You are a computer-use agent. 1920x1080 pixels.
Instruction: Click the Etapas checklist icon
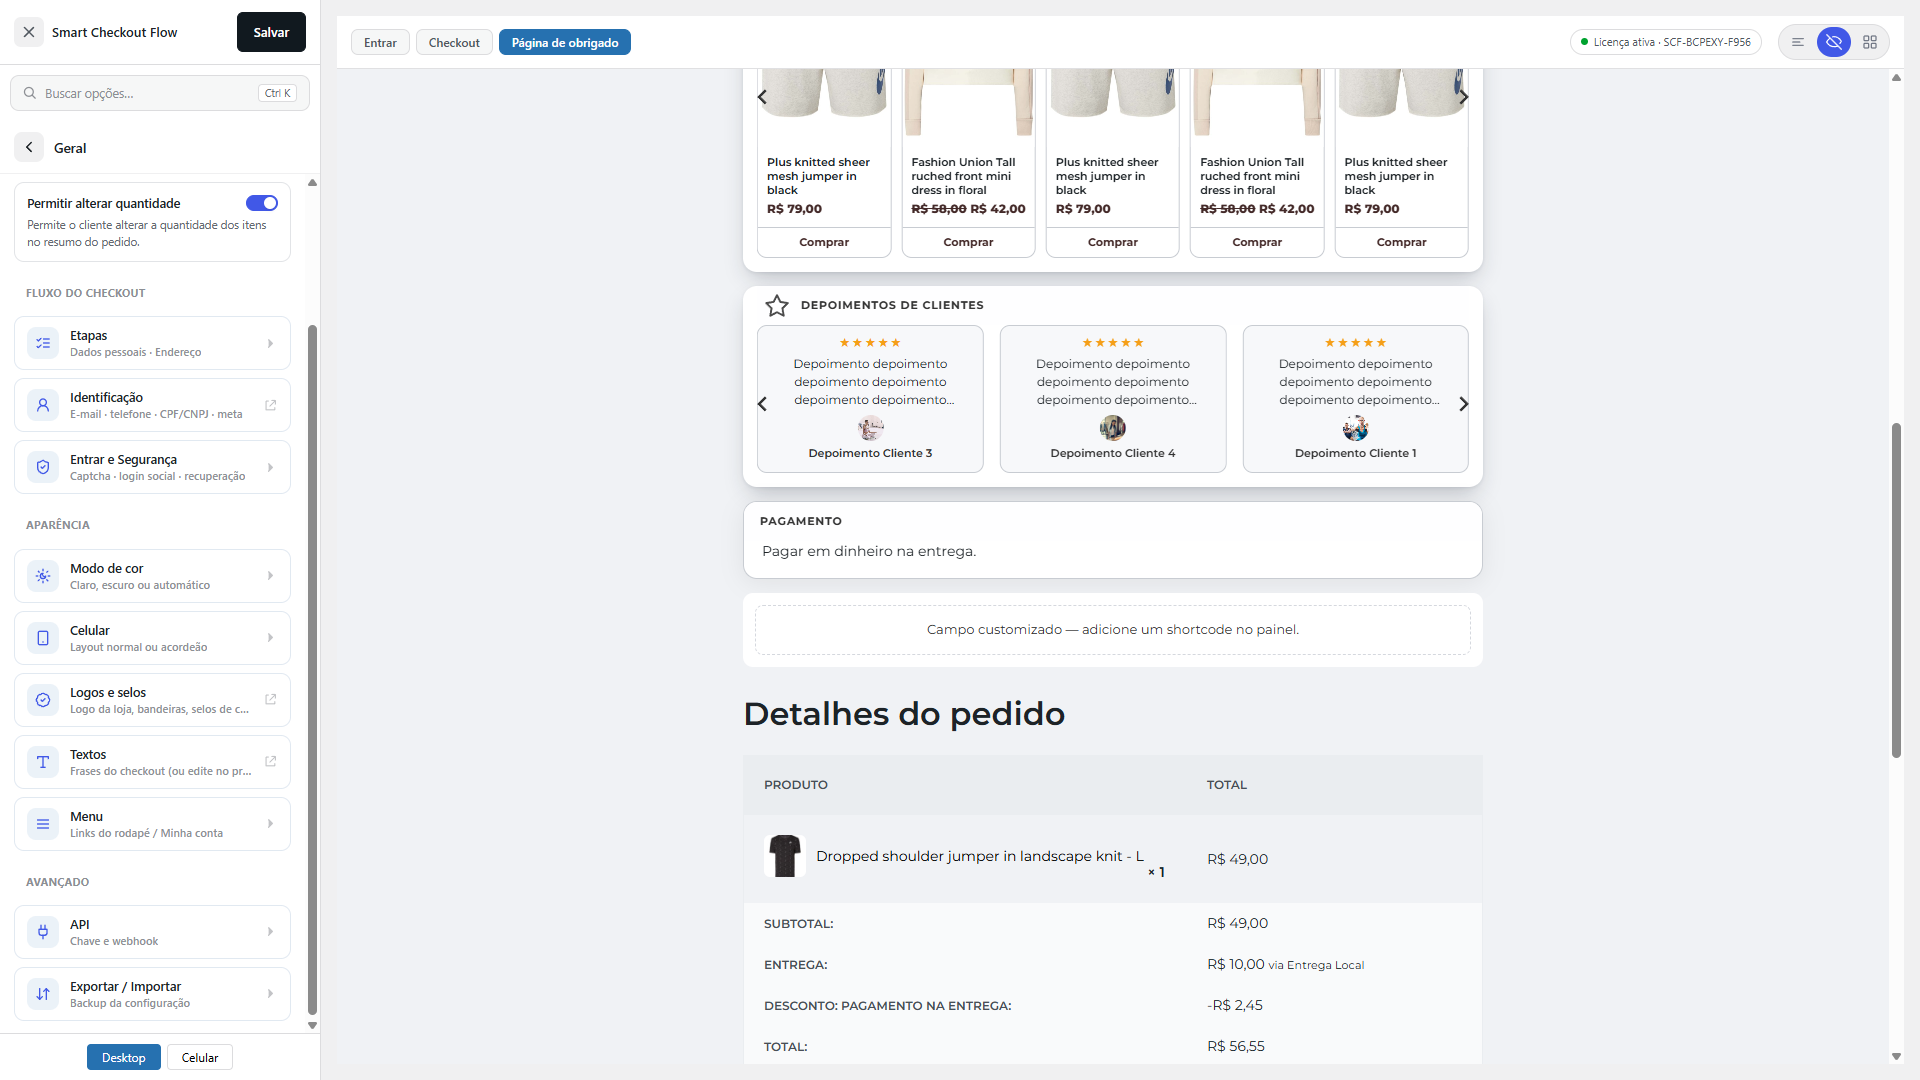coord(43,343)
